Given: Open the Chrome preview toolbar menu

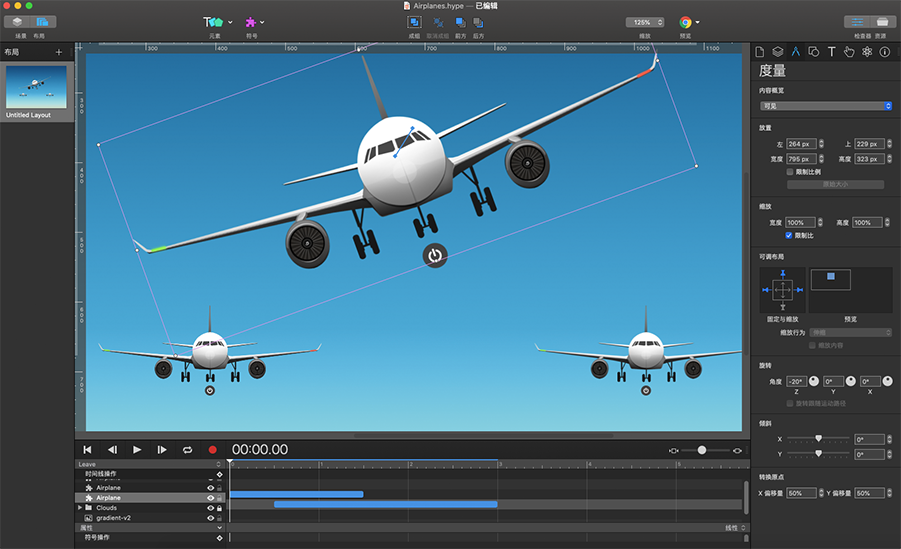Looking at the screenshot, I should pos(690,22).
